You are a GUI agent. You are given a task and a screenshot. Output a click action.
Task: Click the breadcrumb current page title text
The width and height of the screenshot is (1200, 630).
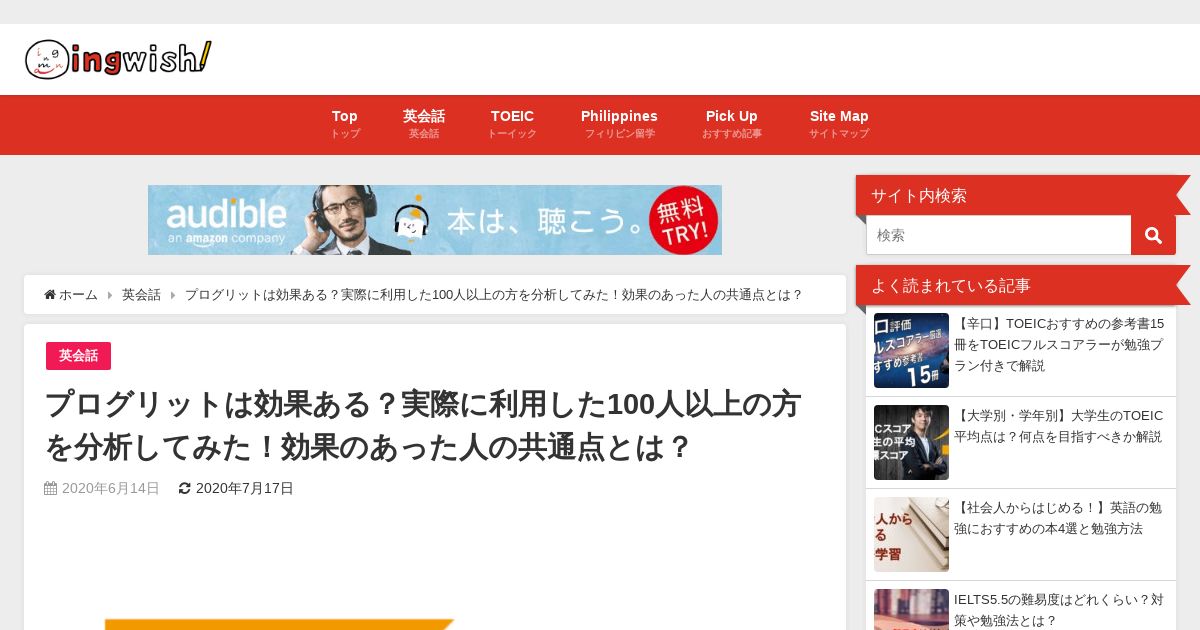494,295
